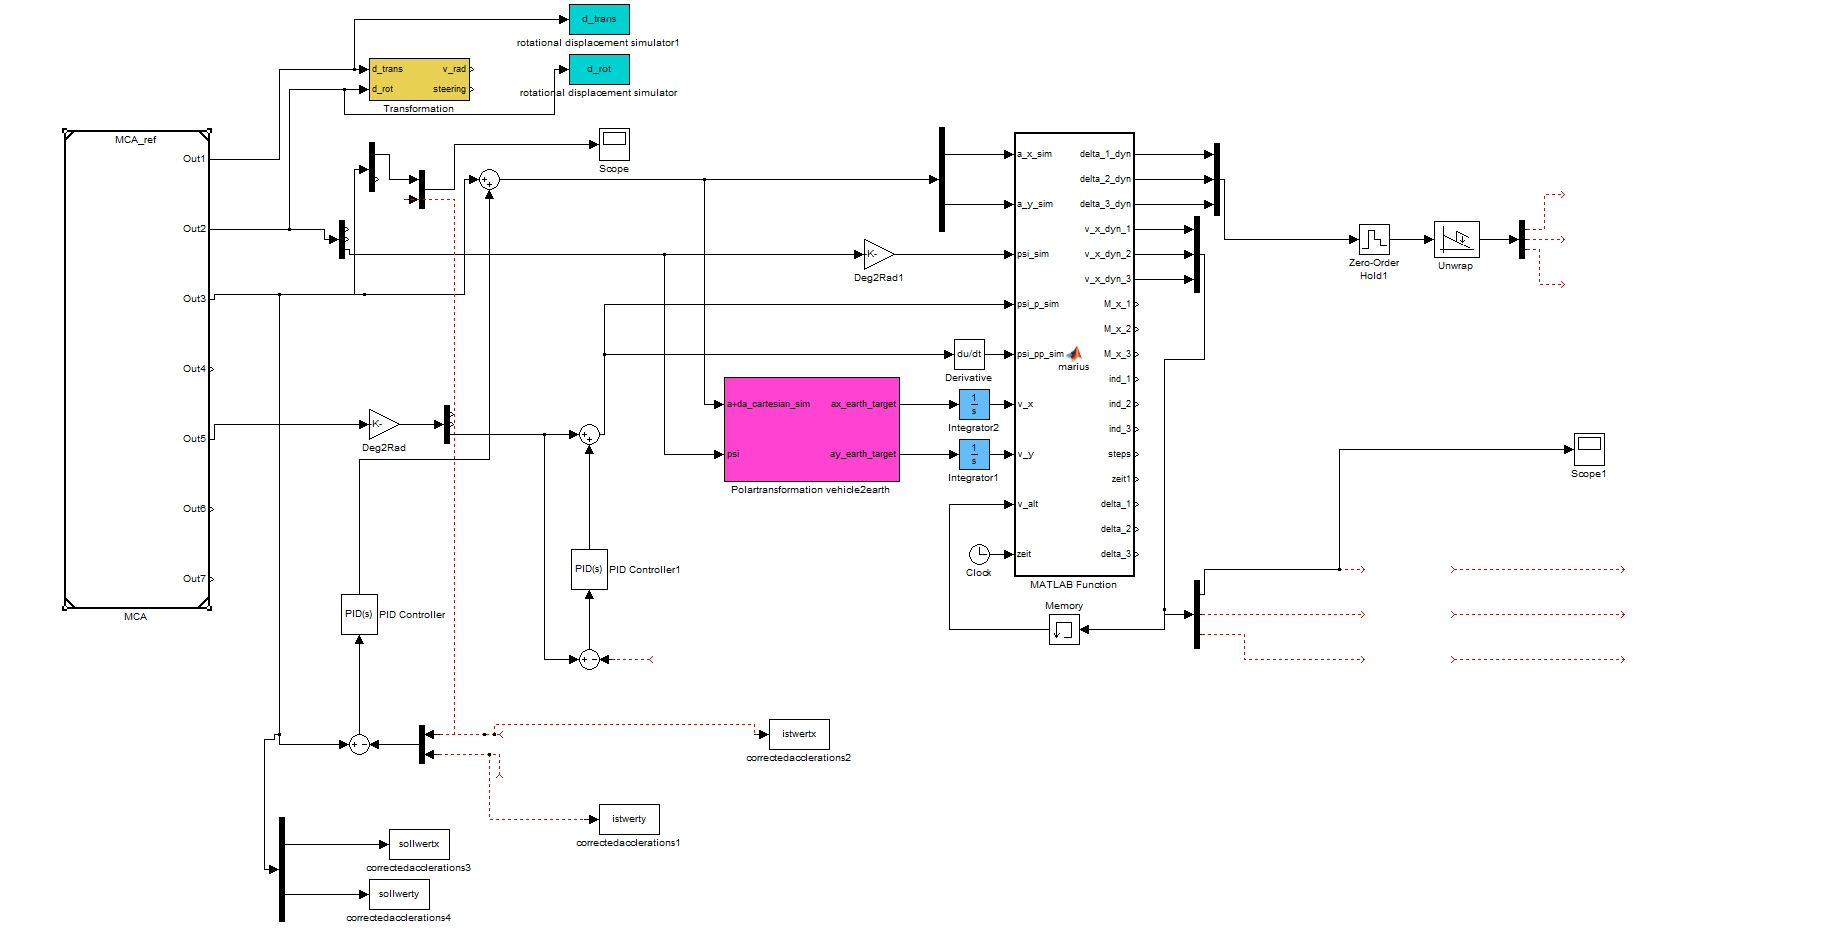The height and width of the screenshot is (928, 1846).
Task: Select the Deg2Rad gain triangle
Action: point(382,424)
